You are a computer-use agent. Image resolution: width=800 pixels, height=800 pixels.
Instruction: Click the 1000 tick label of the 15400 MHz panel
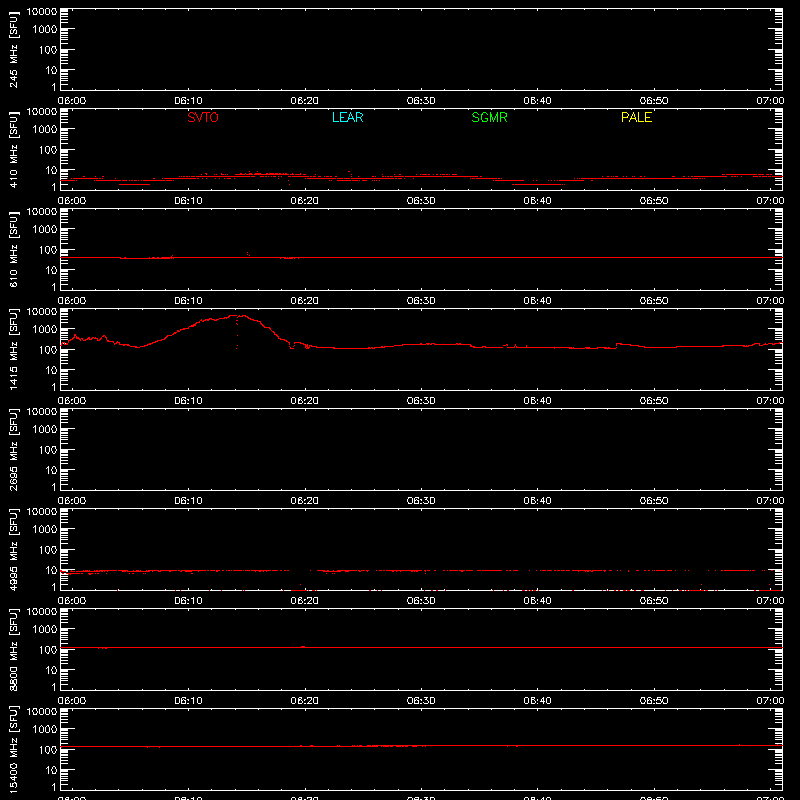(45, 730)
